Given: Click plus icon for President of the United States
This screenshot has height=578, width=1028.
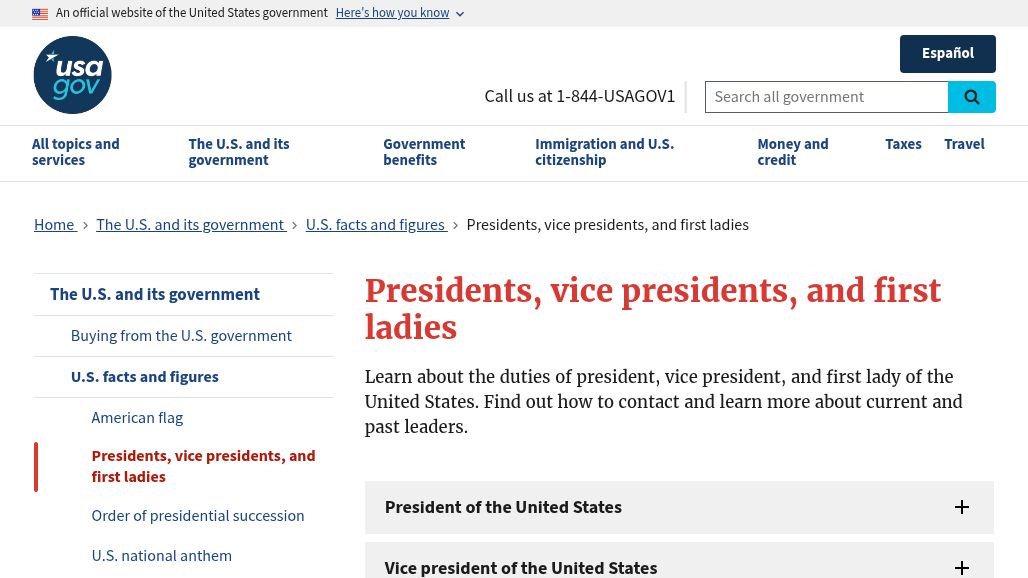Looking at the screenshot, I should click(x=961, y=507).
